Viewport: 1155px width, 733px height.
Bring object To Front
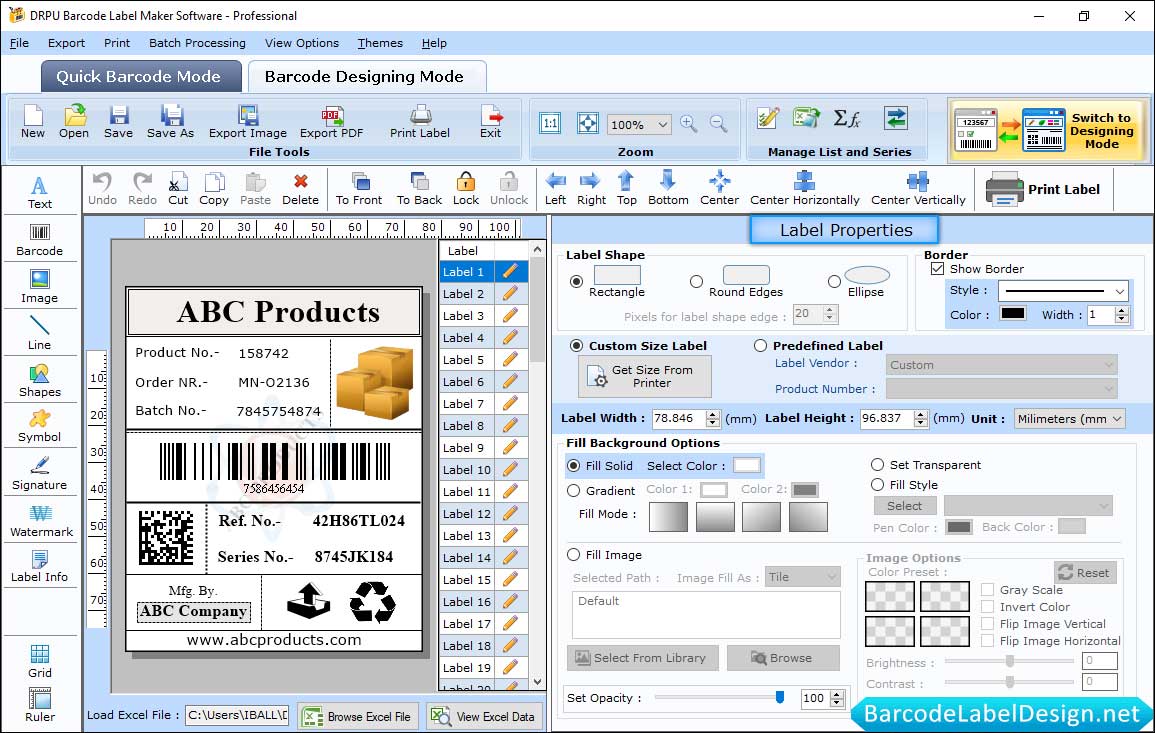[x=359, y=189]
